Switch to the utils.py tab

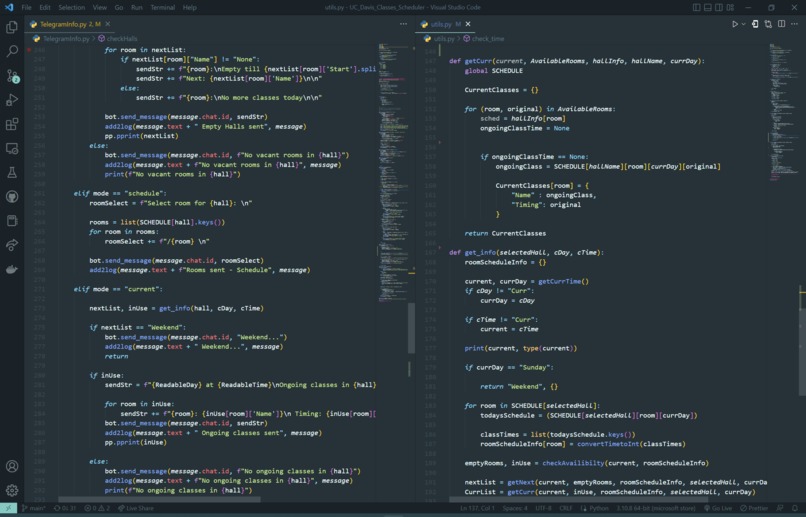445,24
